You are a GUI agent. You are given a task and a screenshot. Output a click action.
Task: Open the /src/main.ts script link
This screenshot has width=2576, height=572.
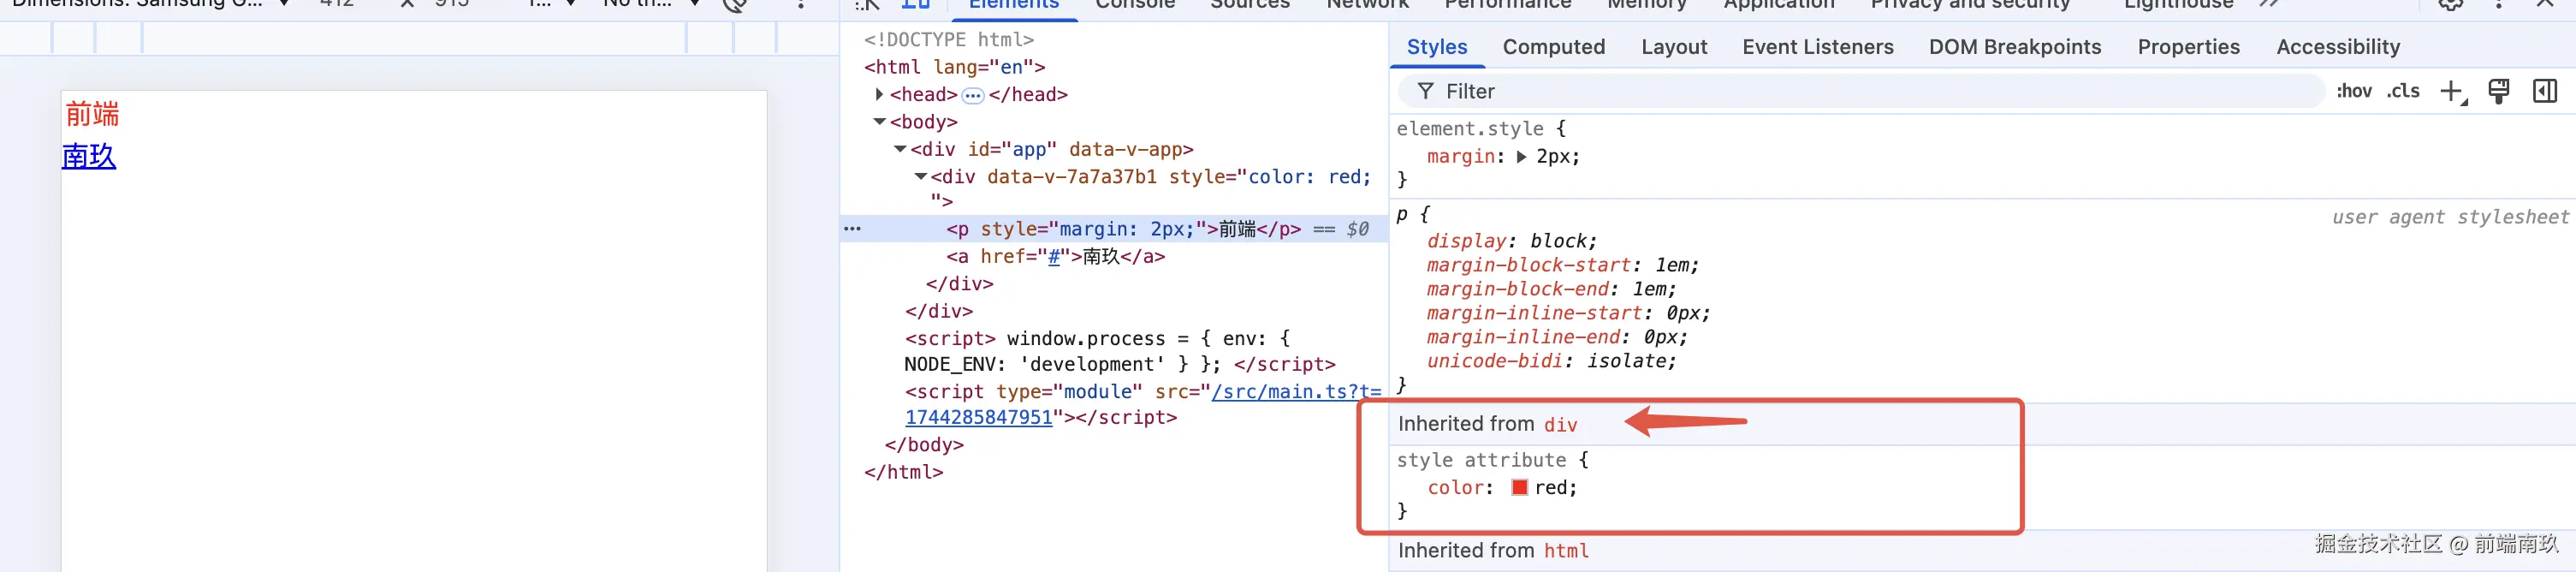point(1295,392)
